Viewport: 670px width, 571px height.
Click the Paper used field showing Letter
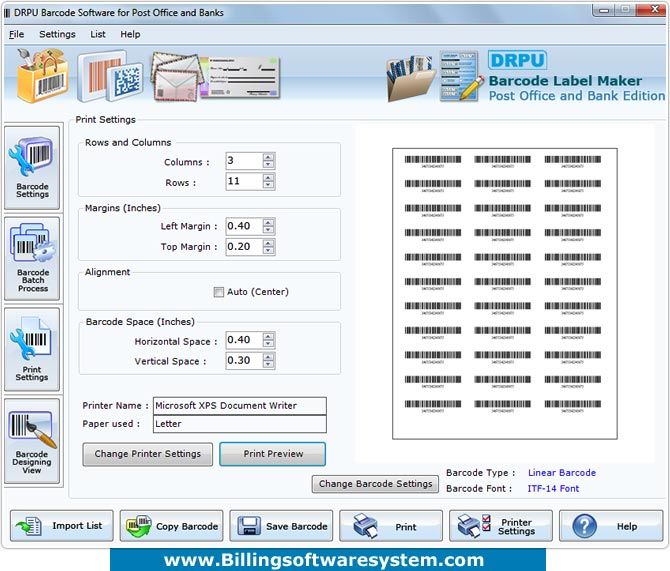pos(240,424)
